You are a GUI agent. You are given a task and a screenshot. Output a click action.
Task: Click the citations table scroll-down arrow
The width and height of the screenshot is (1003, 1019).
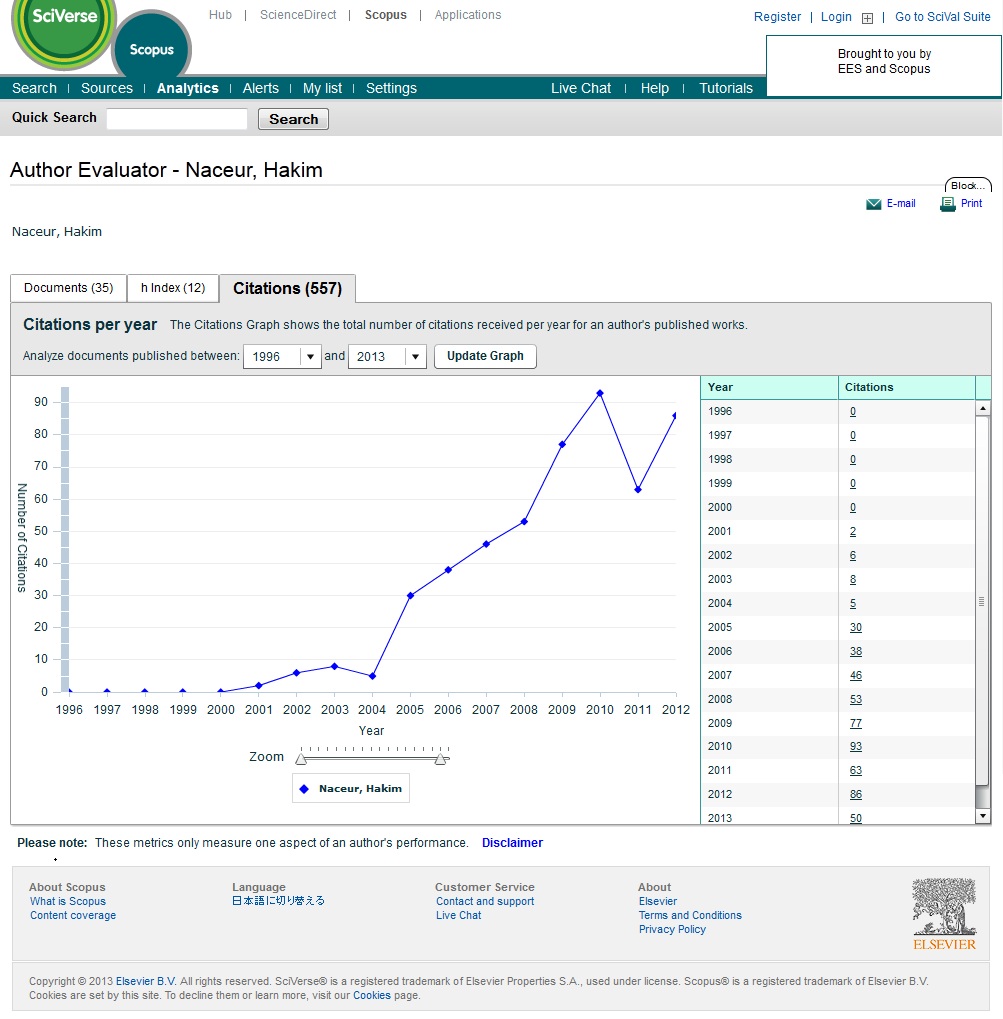(983, 816)
